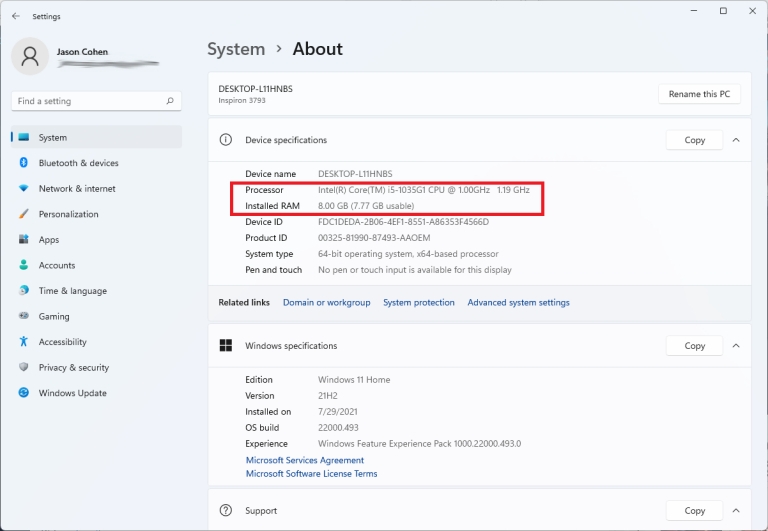Click the Gaming controller icon
The image size is (768, 531).
[x=24, y=316]
